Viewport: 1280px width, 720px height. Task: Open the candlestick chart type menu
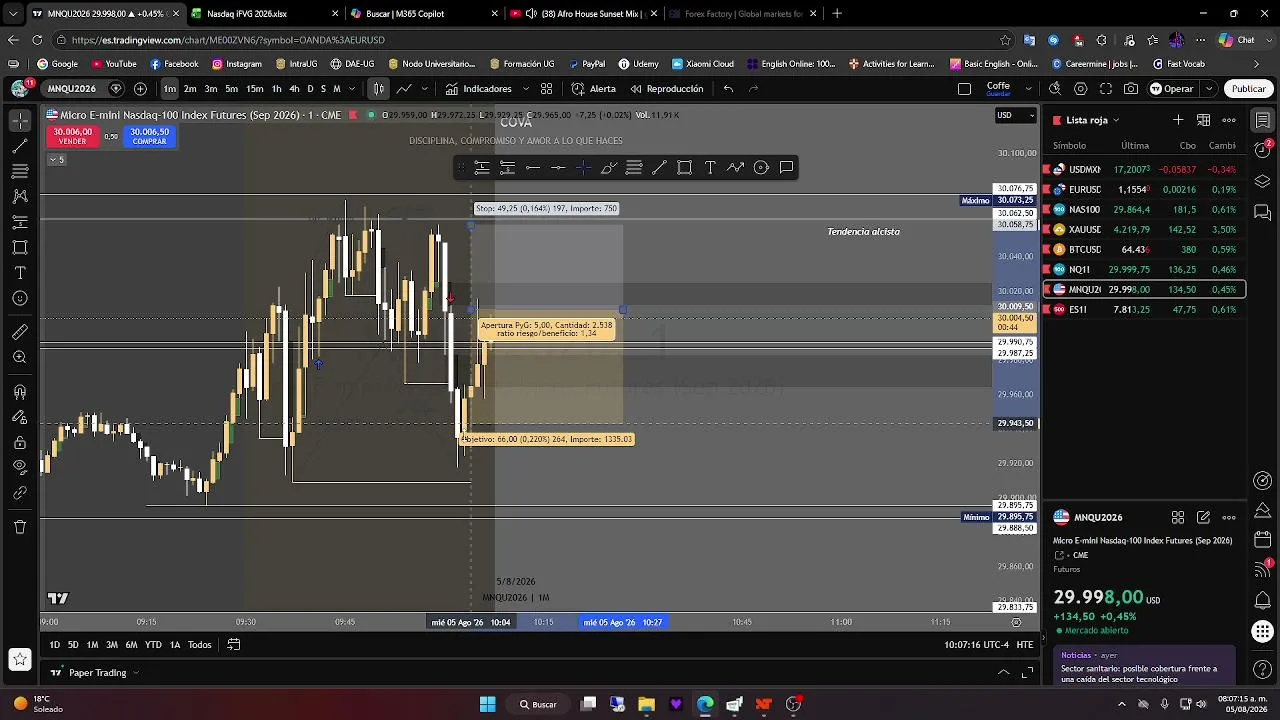coord(379,89)
